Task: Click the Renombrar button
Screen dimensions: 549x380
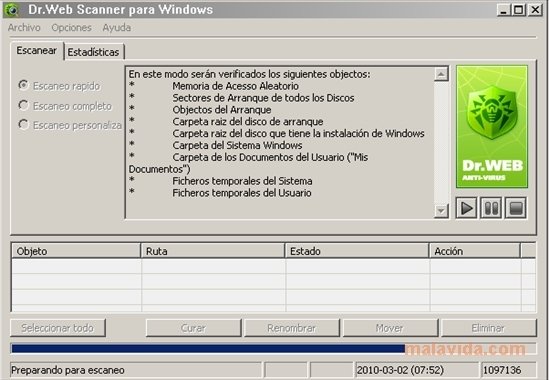Action: [292, 328]
